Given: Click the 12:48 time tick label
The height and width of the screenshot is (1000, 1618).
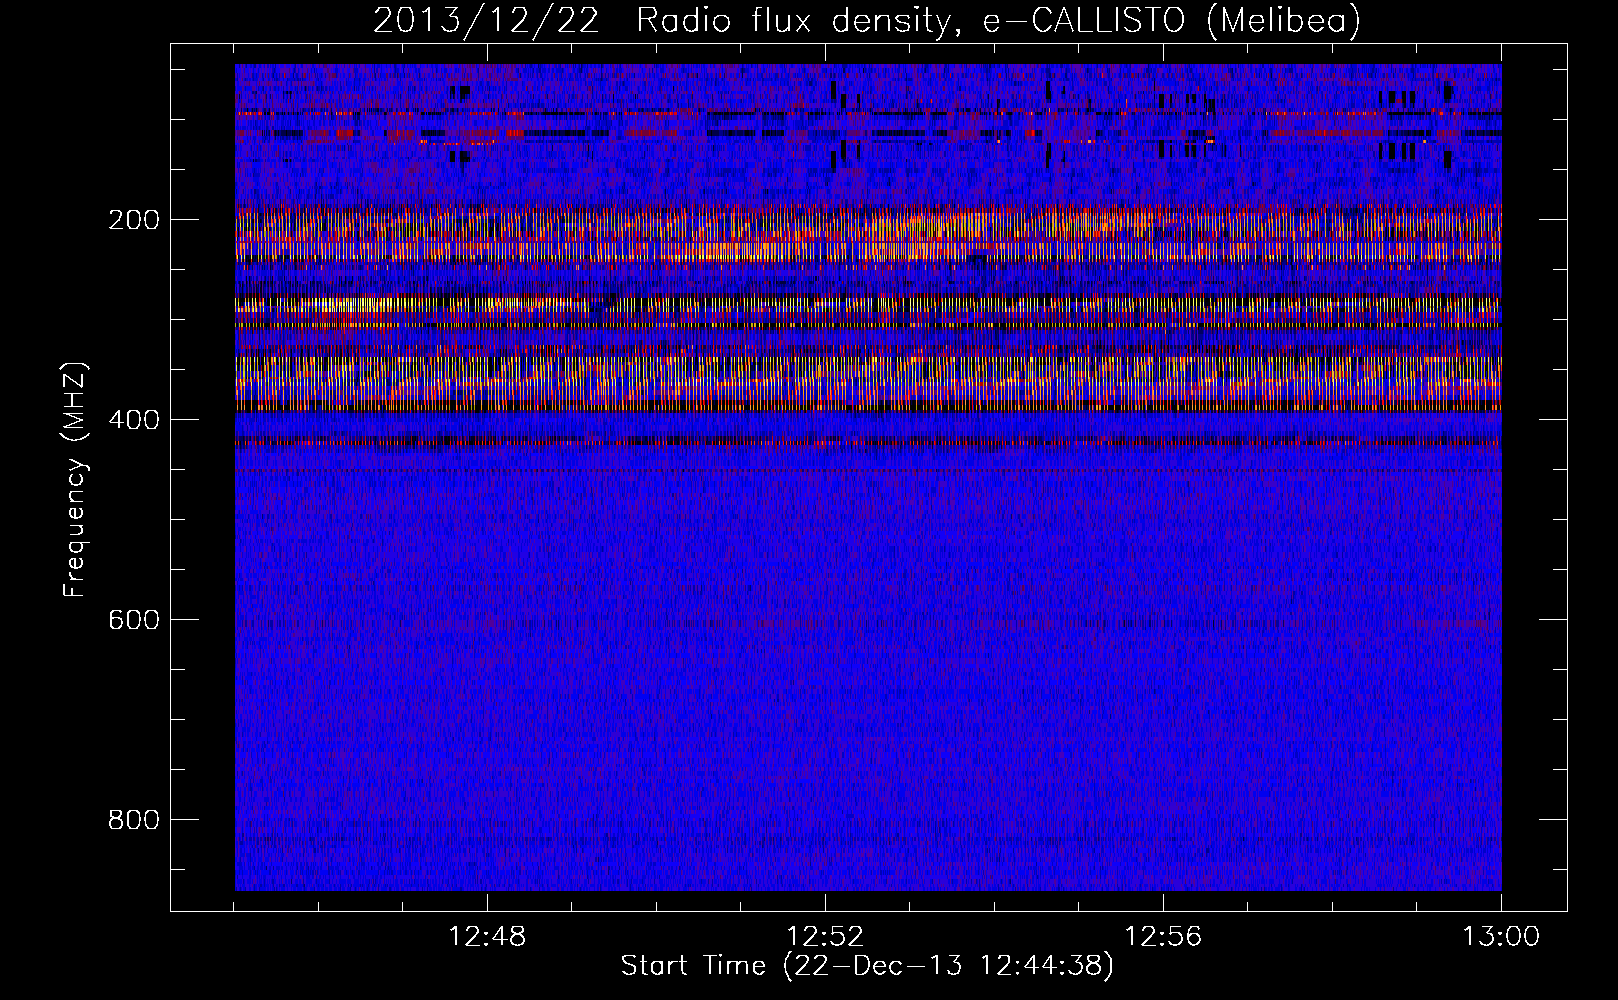Looking at the screenshot, I should pyautogui.click(x=487, y=937).
